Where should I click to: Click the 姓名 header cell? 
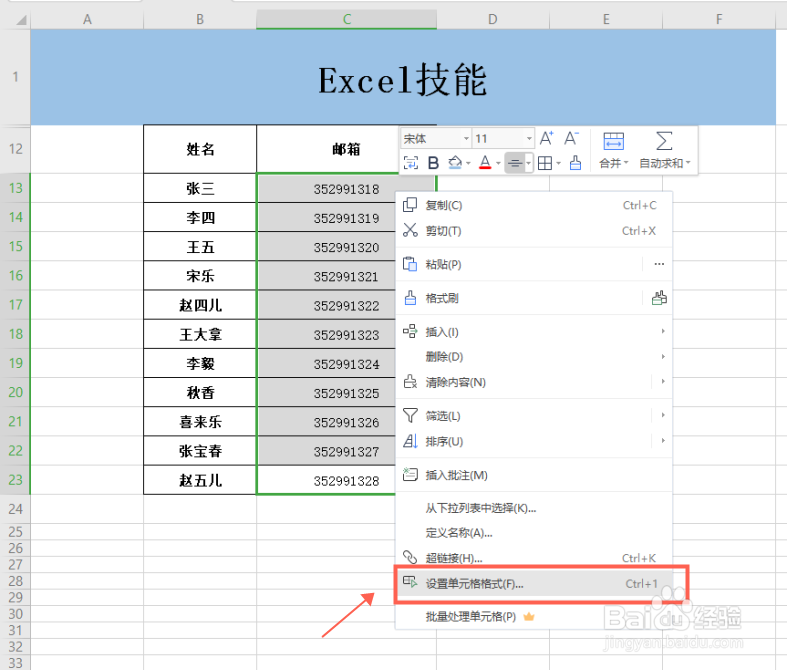point(200,149)
